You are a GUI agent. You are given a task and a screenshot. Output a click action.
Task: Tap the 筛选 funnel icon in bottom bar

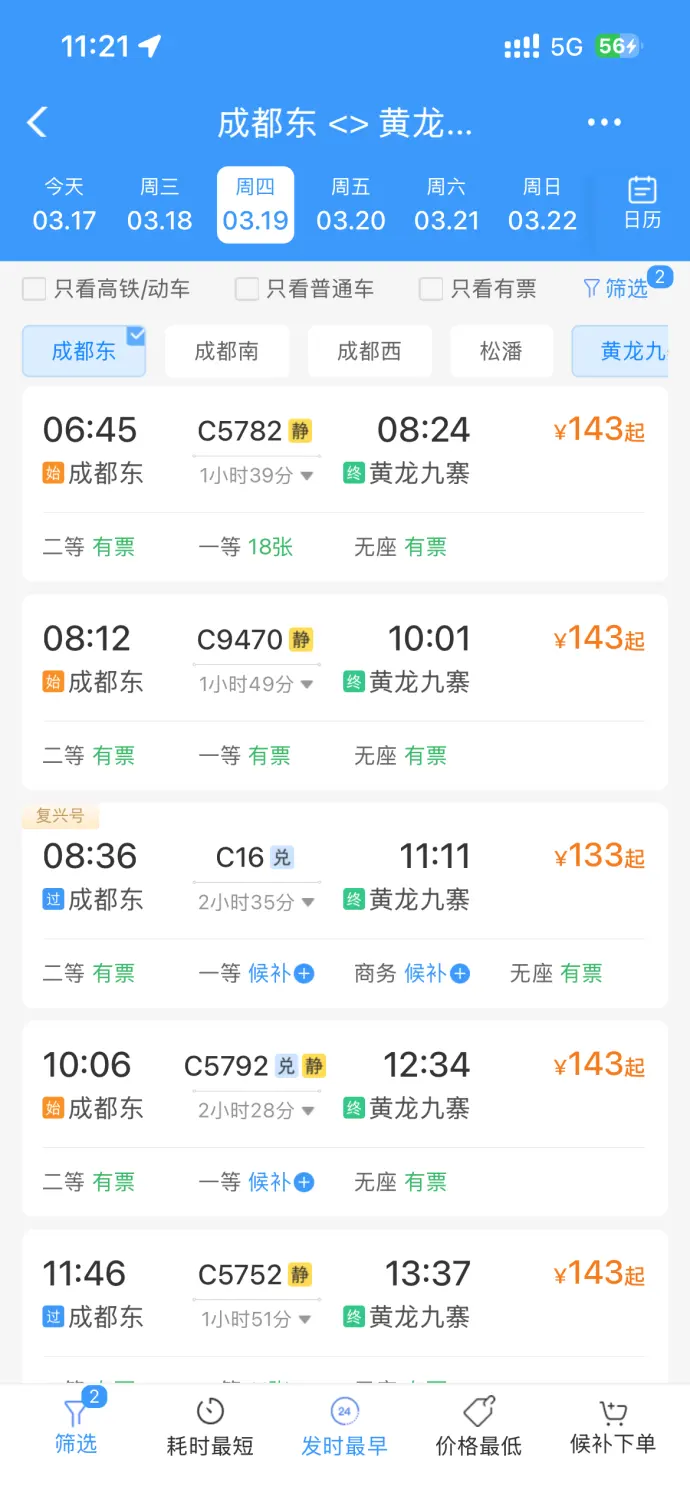click(75, 1413)
